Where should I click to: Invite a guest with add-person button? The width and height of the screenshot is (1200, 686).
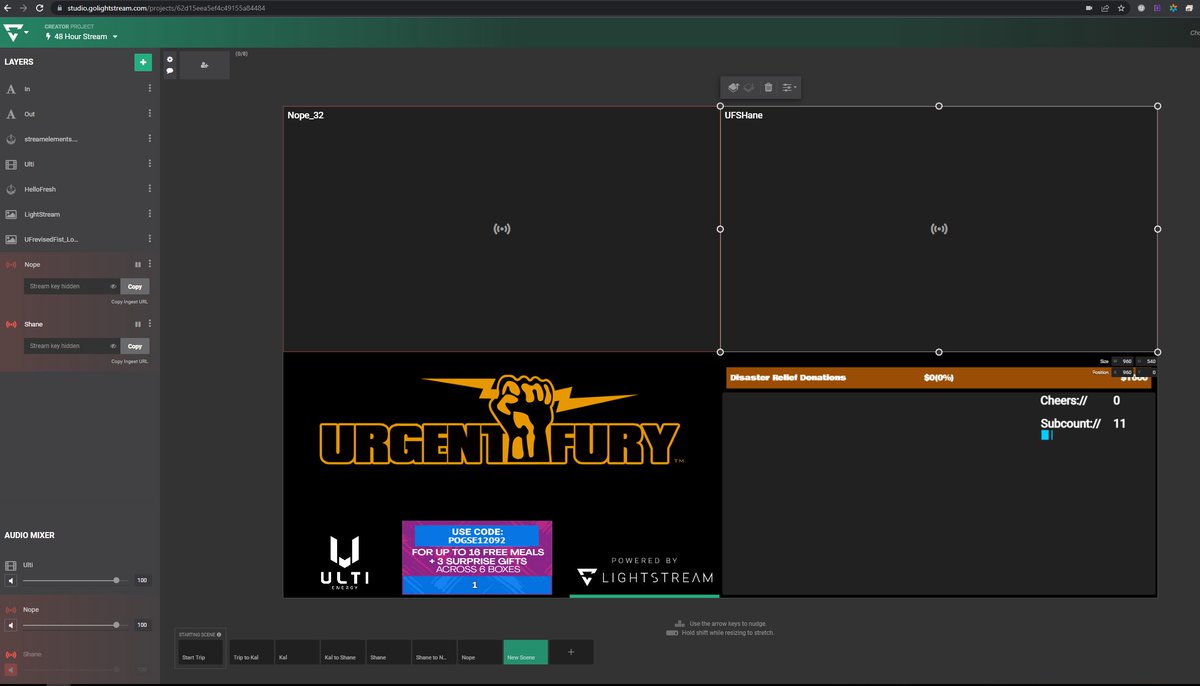click(x=204, y=65)
